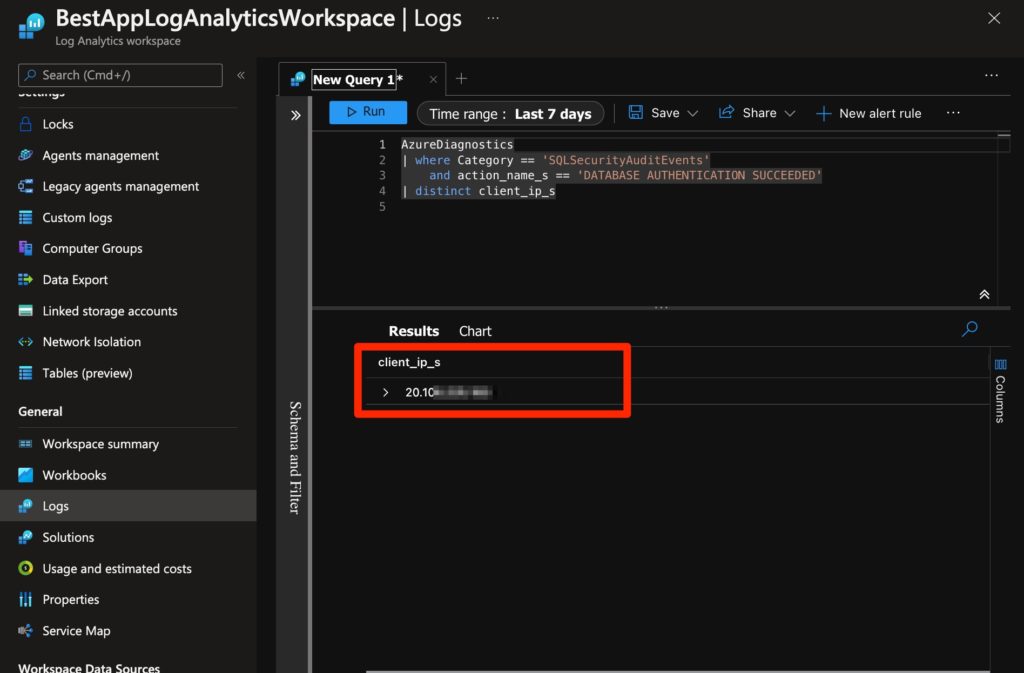Collapse the query editor with double chevron up
The width and height of the screenshot is (1024, 673).
click(984, 294)
